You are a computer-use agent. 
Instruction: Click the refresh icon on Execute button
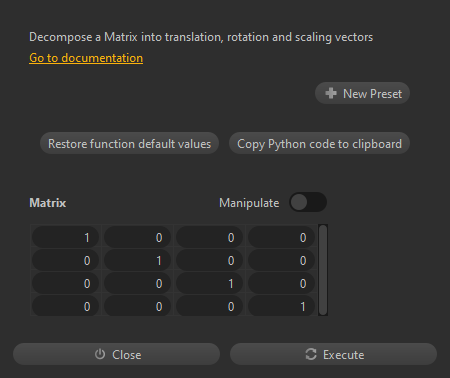[x=311, y=354]
